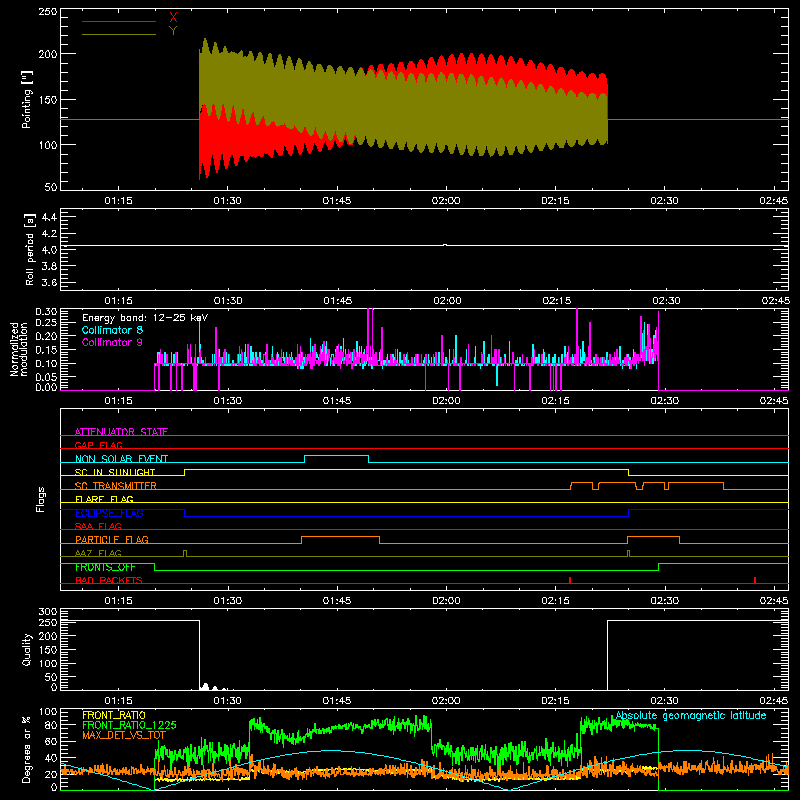Viewport: 800px width, 800px height.
Task: Click the first raised PARTICLE_FLAG step
Action: [340, 537]
